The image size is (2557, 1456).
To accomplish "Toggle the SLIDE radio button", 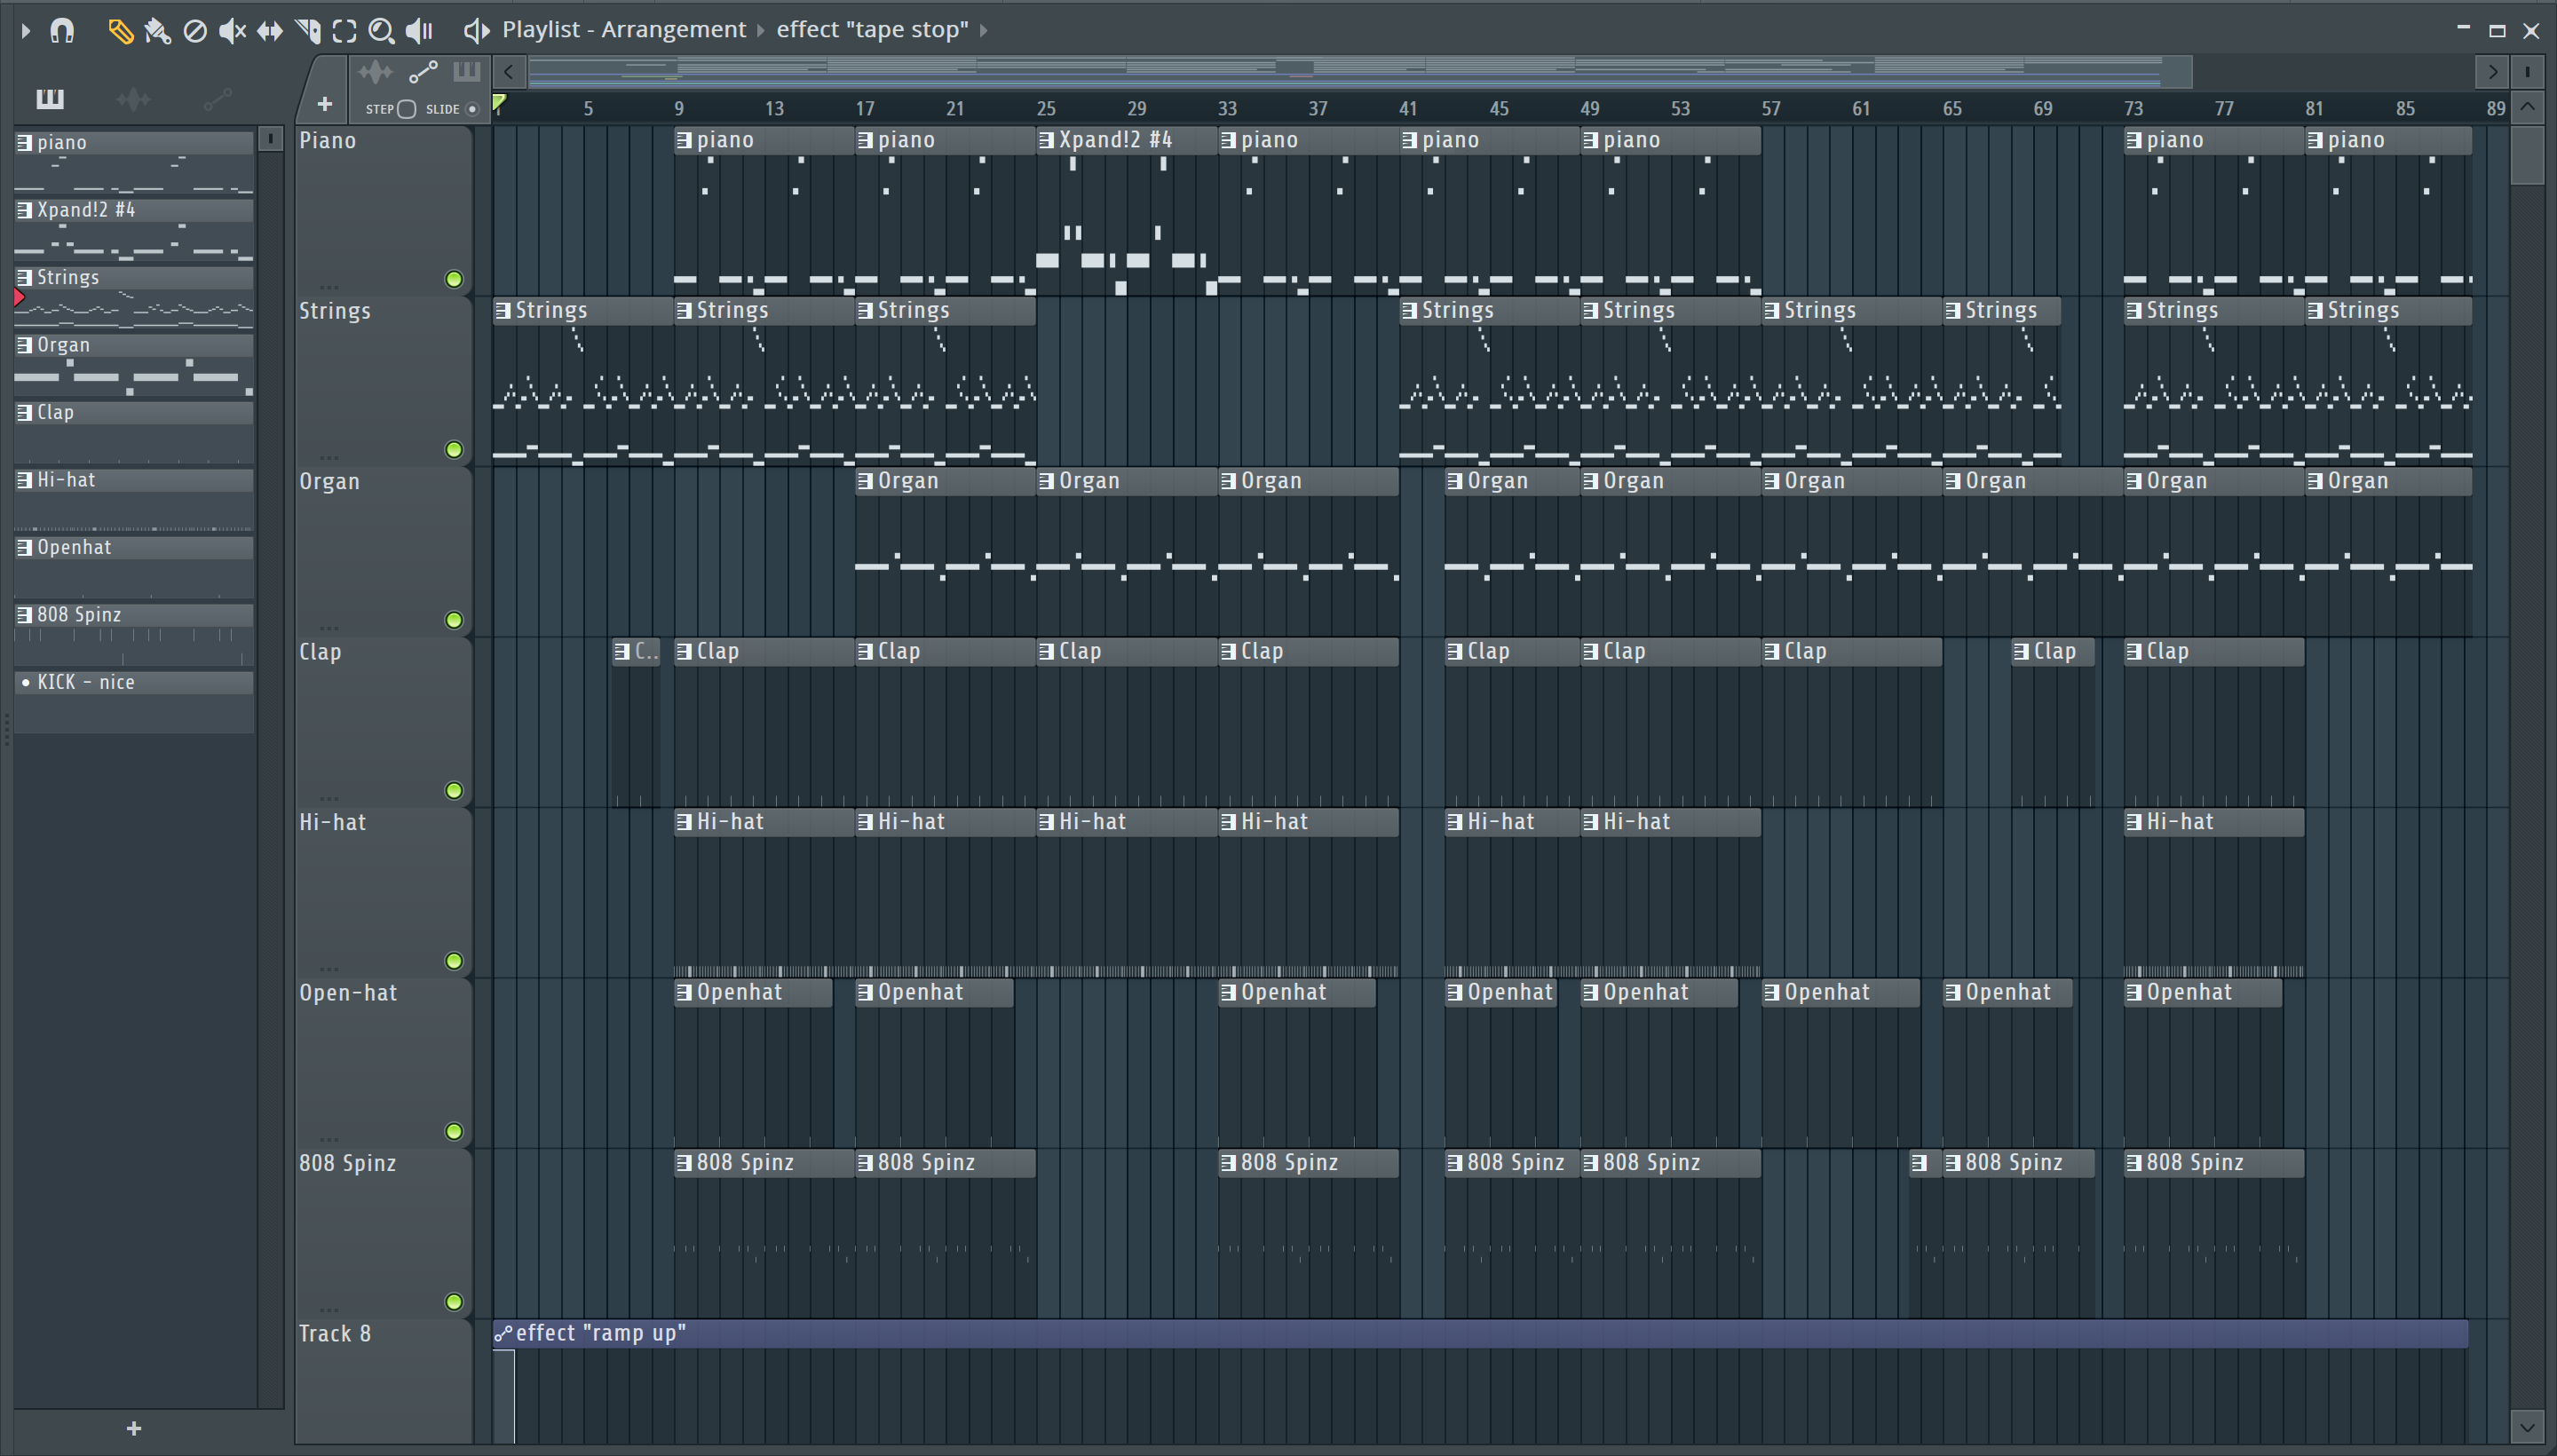I will point(472,109).
